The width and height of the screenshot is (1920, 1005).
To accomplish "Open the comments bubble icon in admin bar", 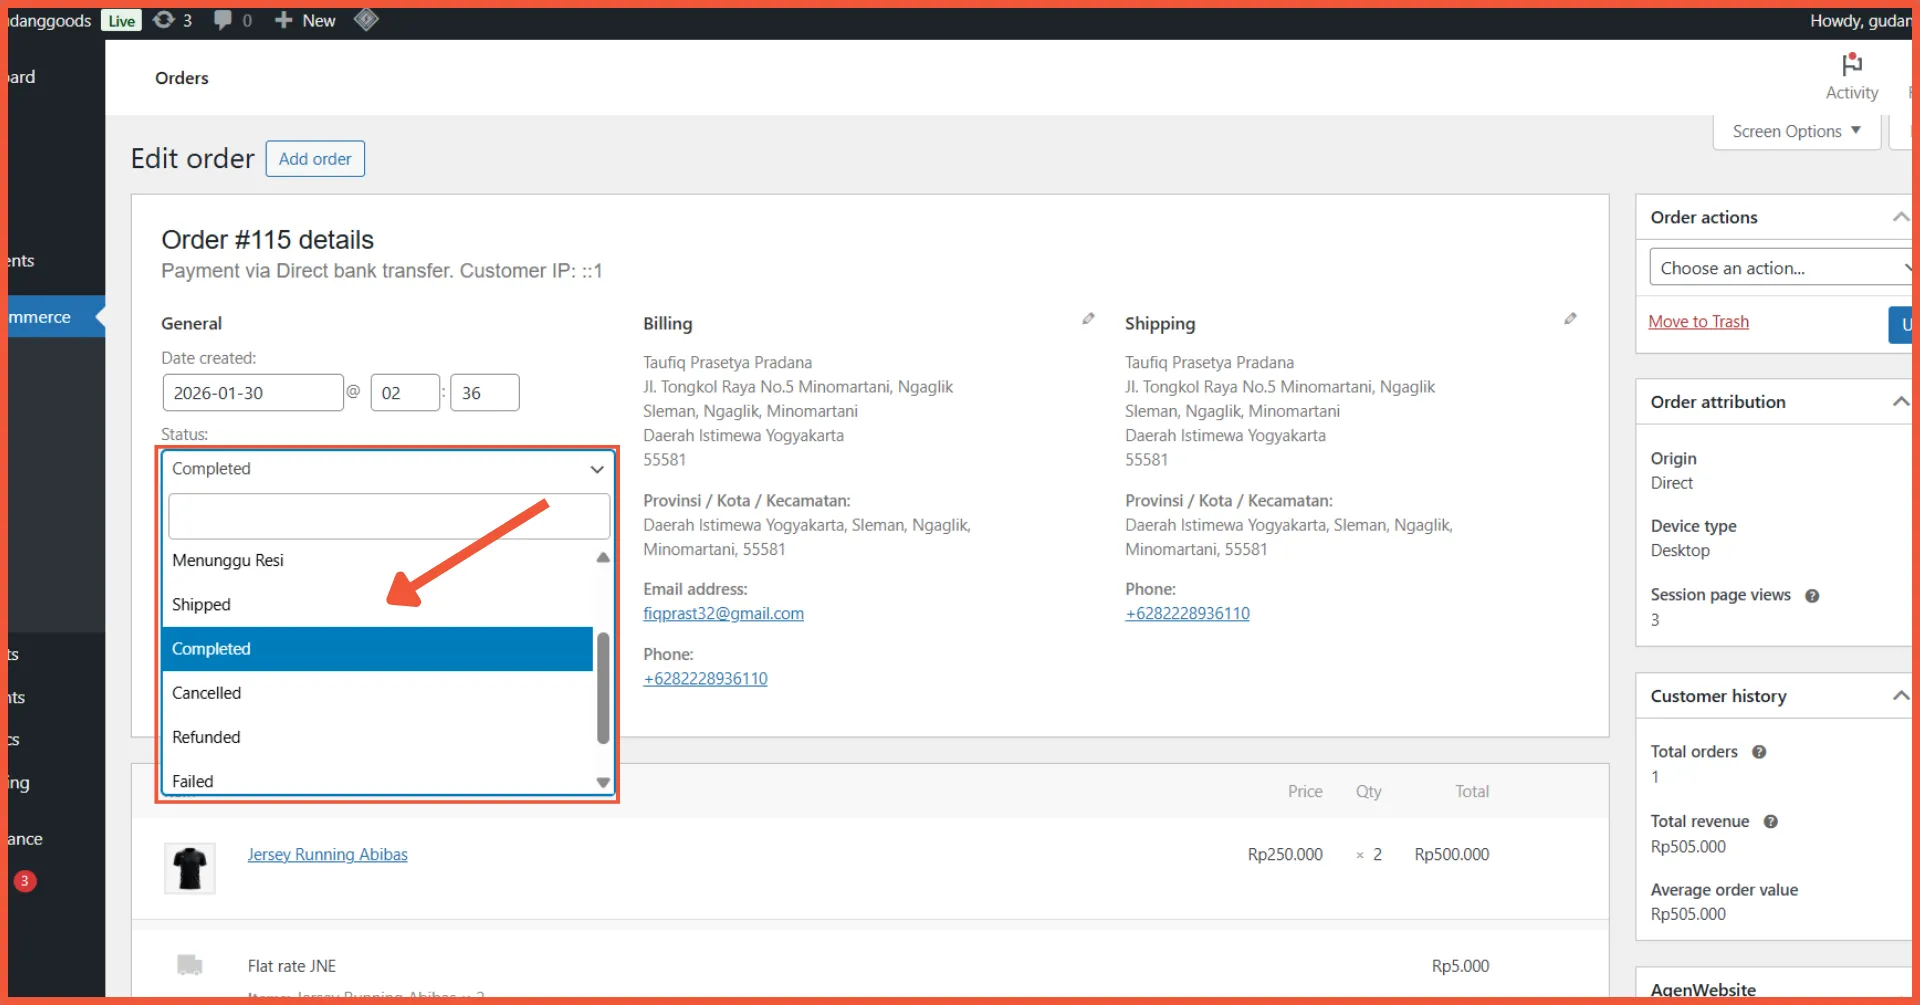I will [223, 20].
